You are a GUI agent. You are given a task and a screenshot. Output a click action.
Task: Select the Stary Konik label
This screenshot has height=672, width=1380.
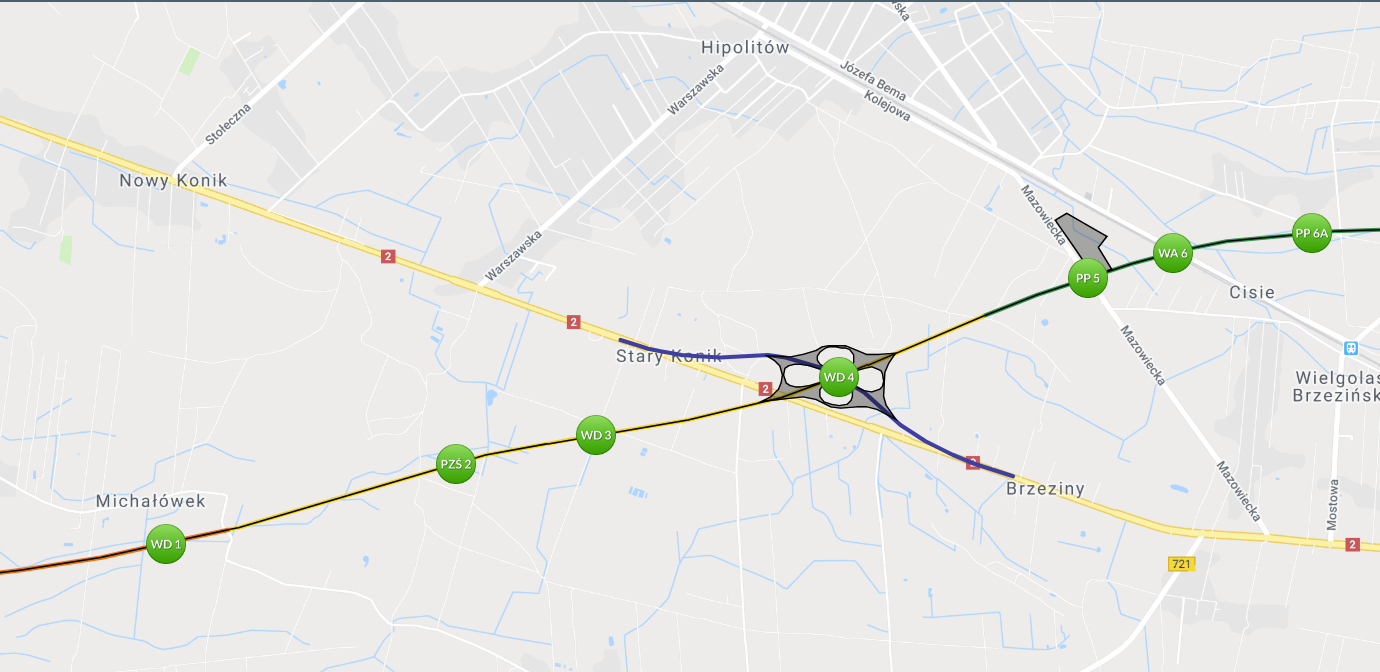coord(669,356)
